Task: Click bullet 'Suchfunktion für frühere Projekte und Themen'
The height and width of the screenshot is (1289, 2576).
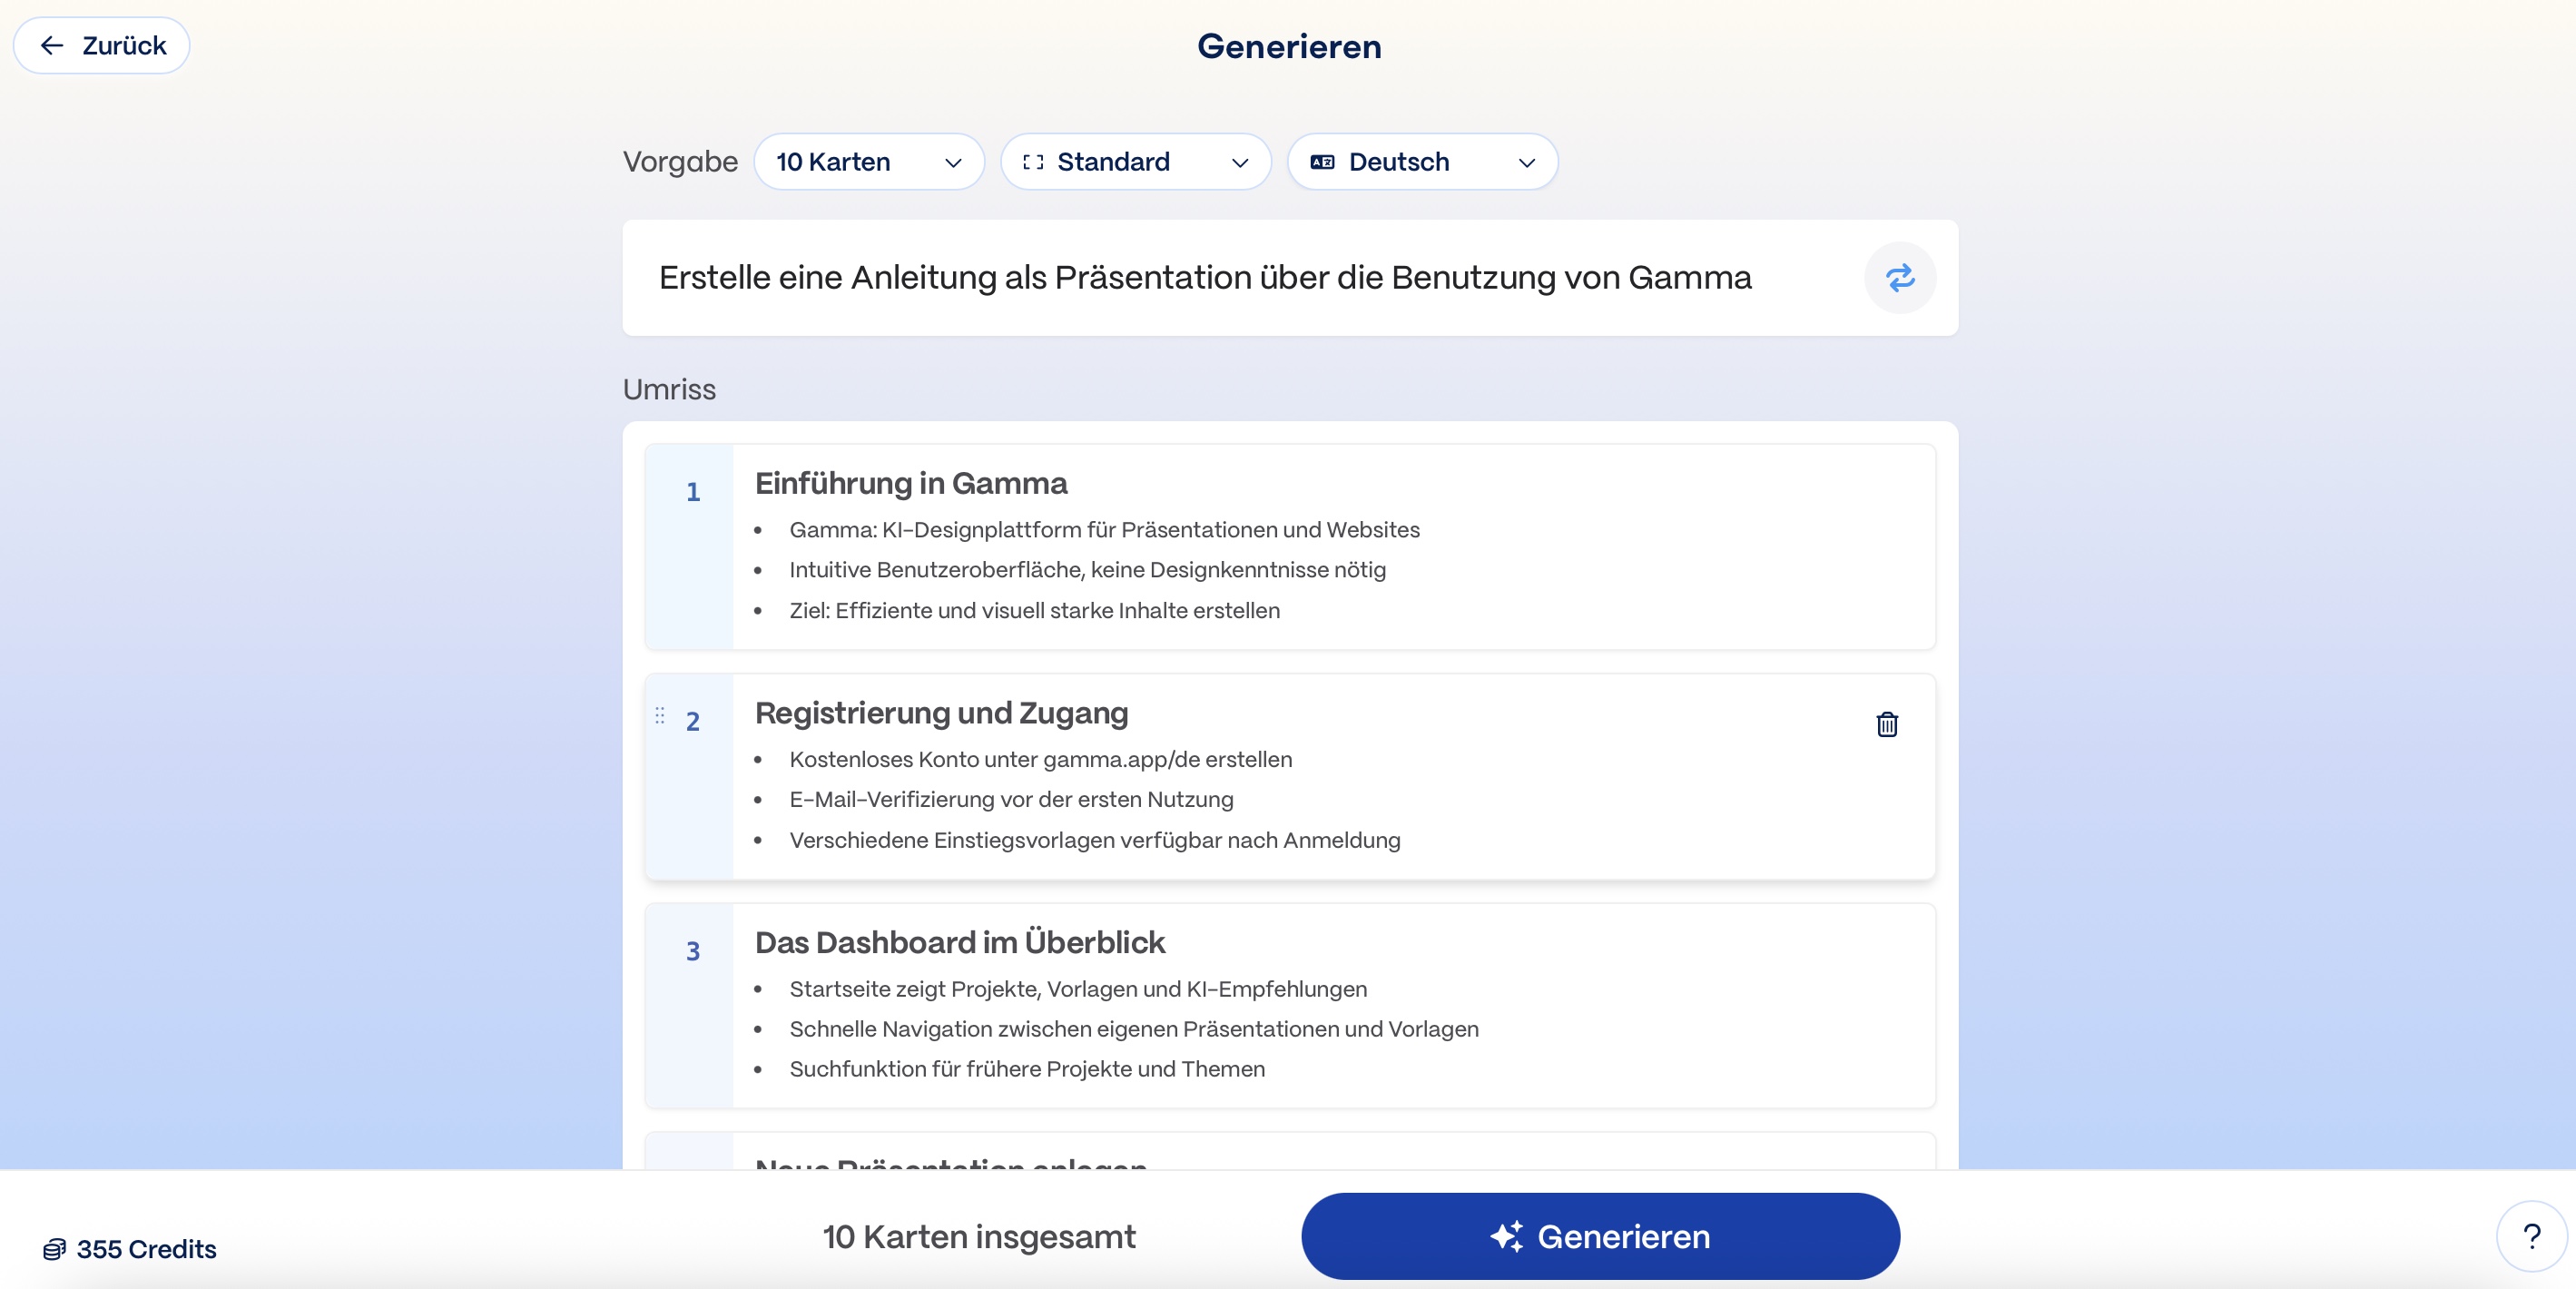Action: (1027, 1069)
